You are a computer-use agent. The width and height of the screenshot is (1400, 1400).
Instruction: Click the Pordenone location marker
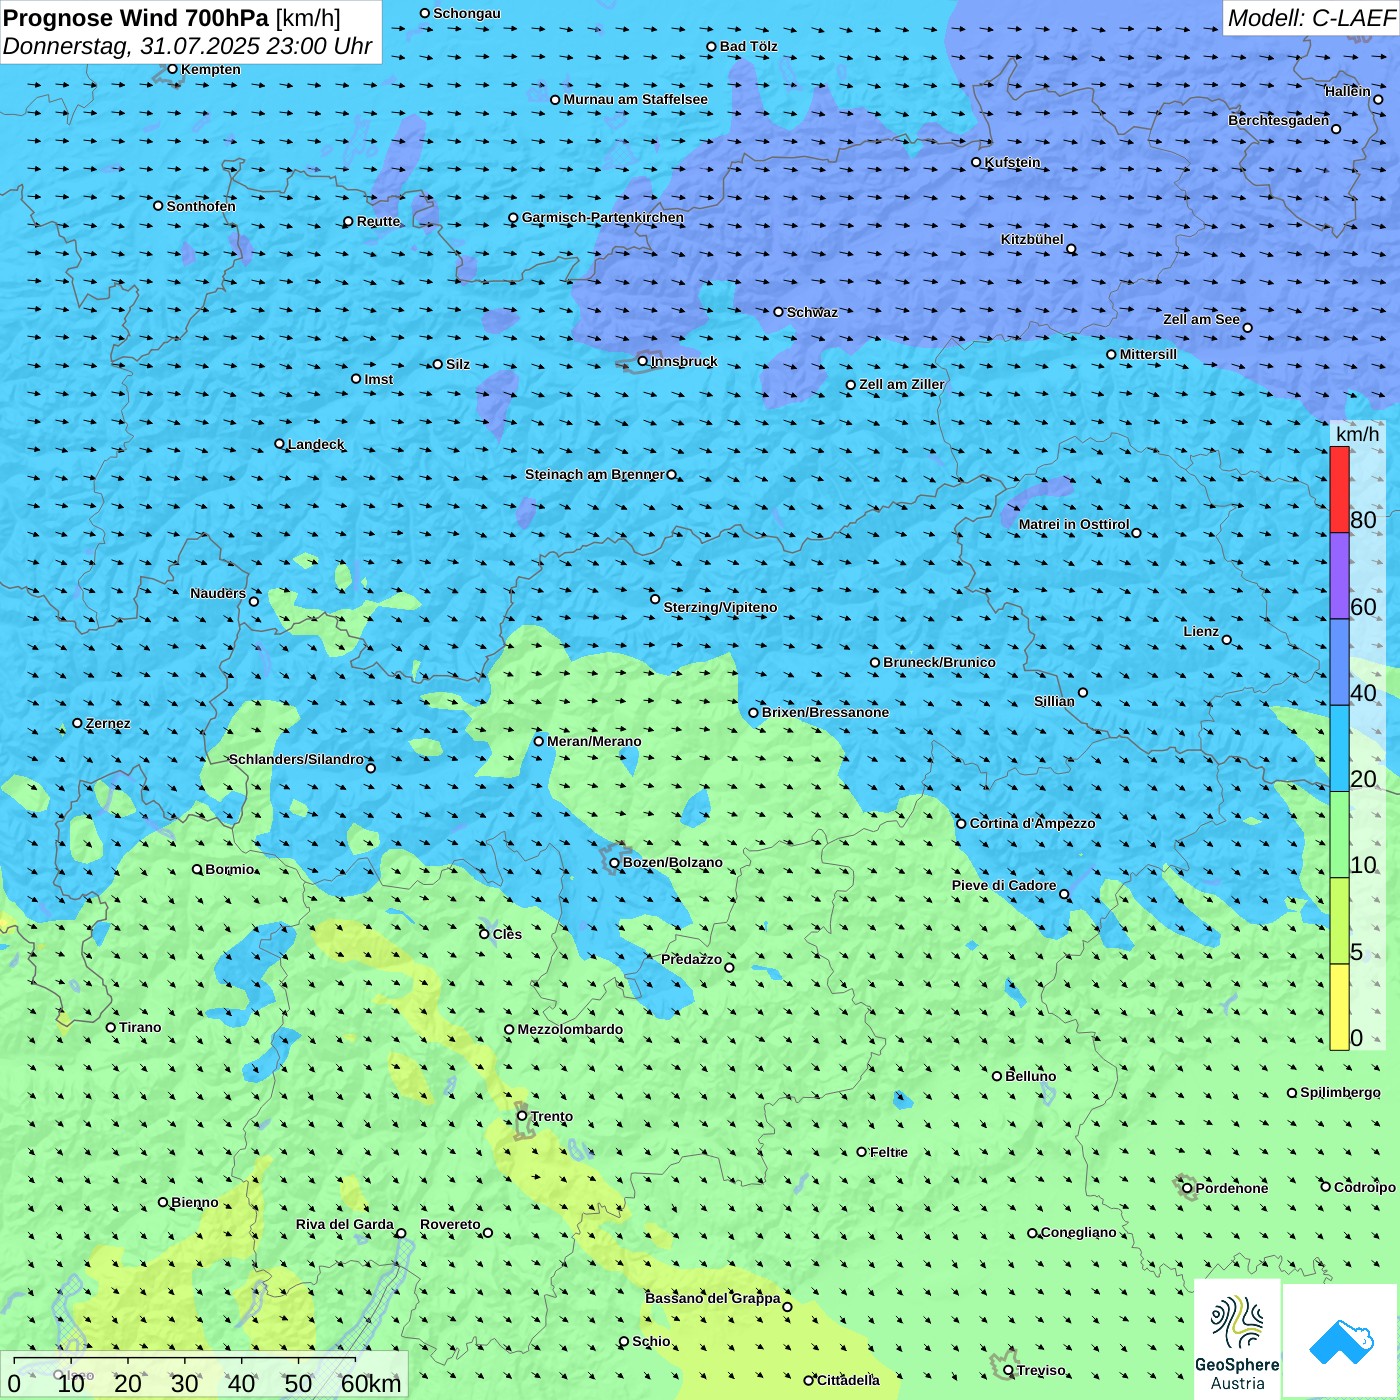[1187, 1188]
